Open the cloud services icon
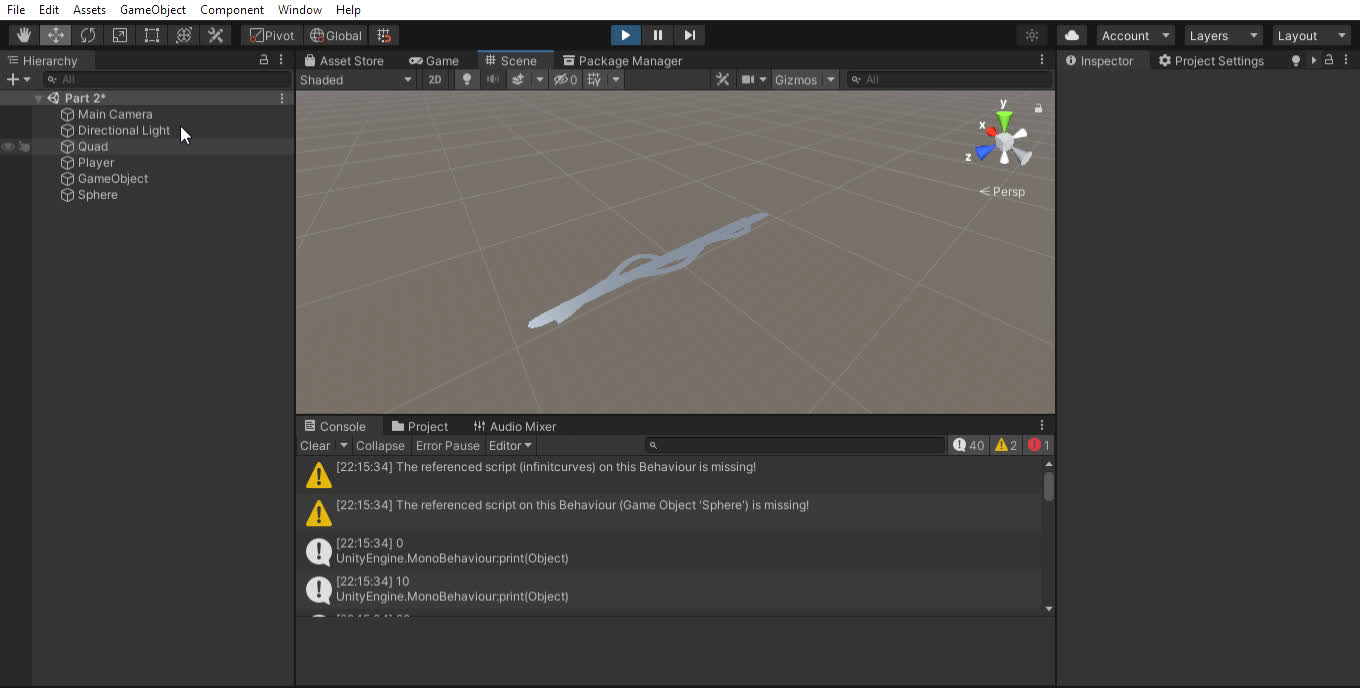The image size is (1360, 688). tap(1071, 35)
